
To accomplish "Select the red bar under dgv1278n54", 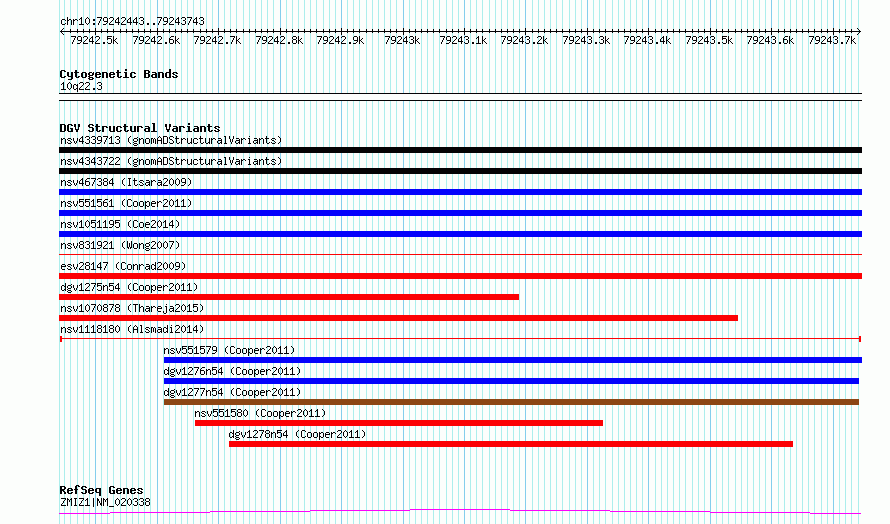I will [511, 444].
